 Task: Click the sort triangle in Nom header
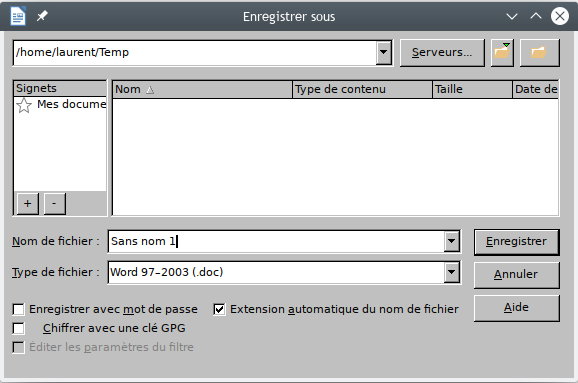pyautogui.click(x=150, y=90)
